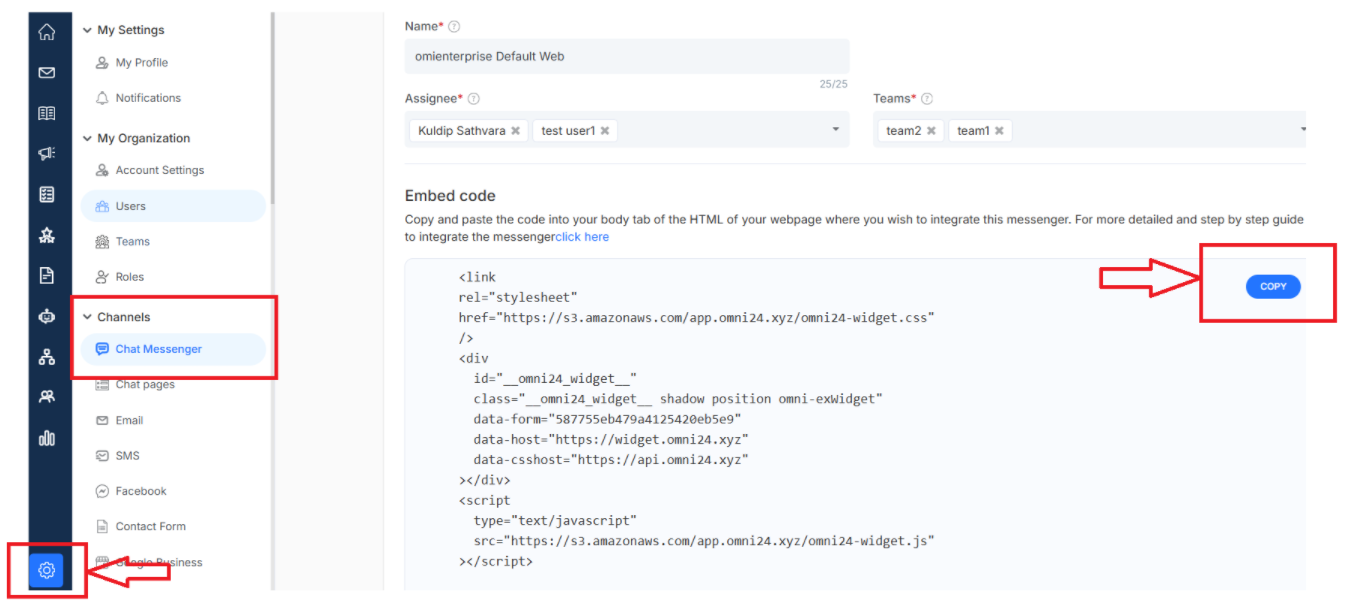The height and width of the screenshot is (611, 1351).
Task: Click the help icon next to Assignee
Action: [x=474, y=99]
